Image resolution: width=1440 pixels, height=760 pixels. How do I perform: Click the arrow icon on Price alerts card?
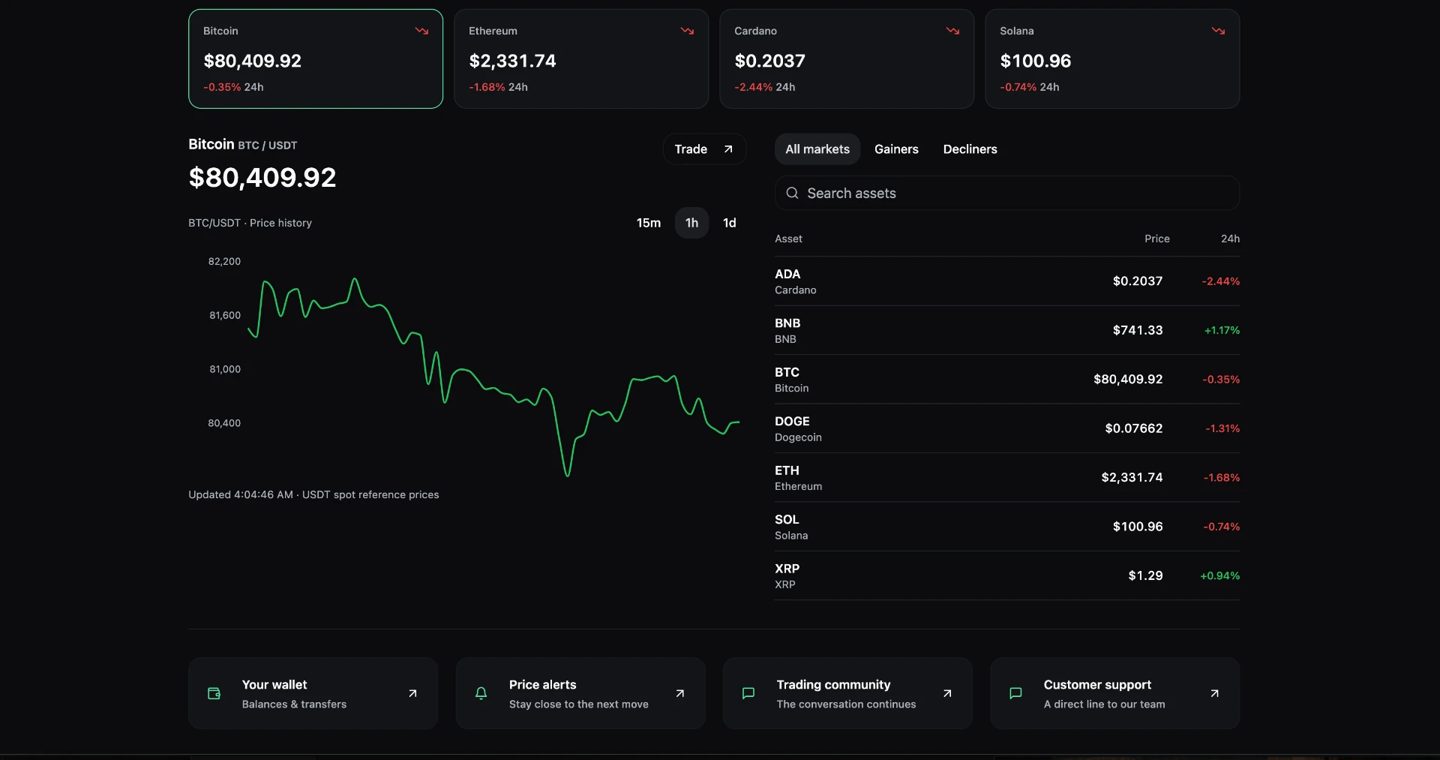click(680, 693)
